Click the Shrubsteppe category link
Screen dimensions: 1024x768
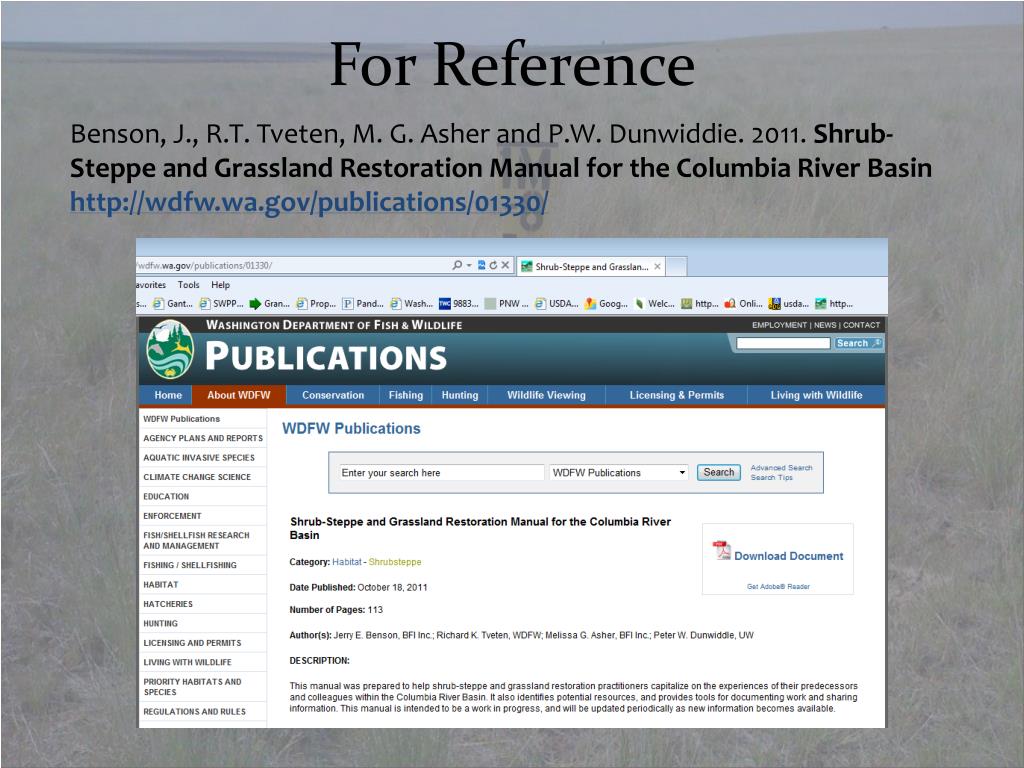[395, 562]
